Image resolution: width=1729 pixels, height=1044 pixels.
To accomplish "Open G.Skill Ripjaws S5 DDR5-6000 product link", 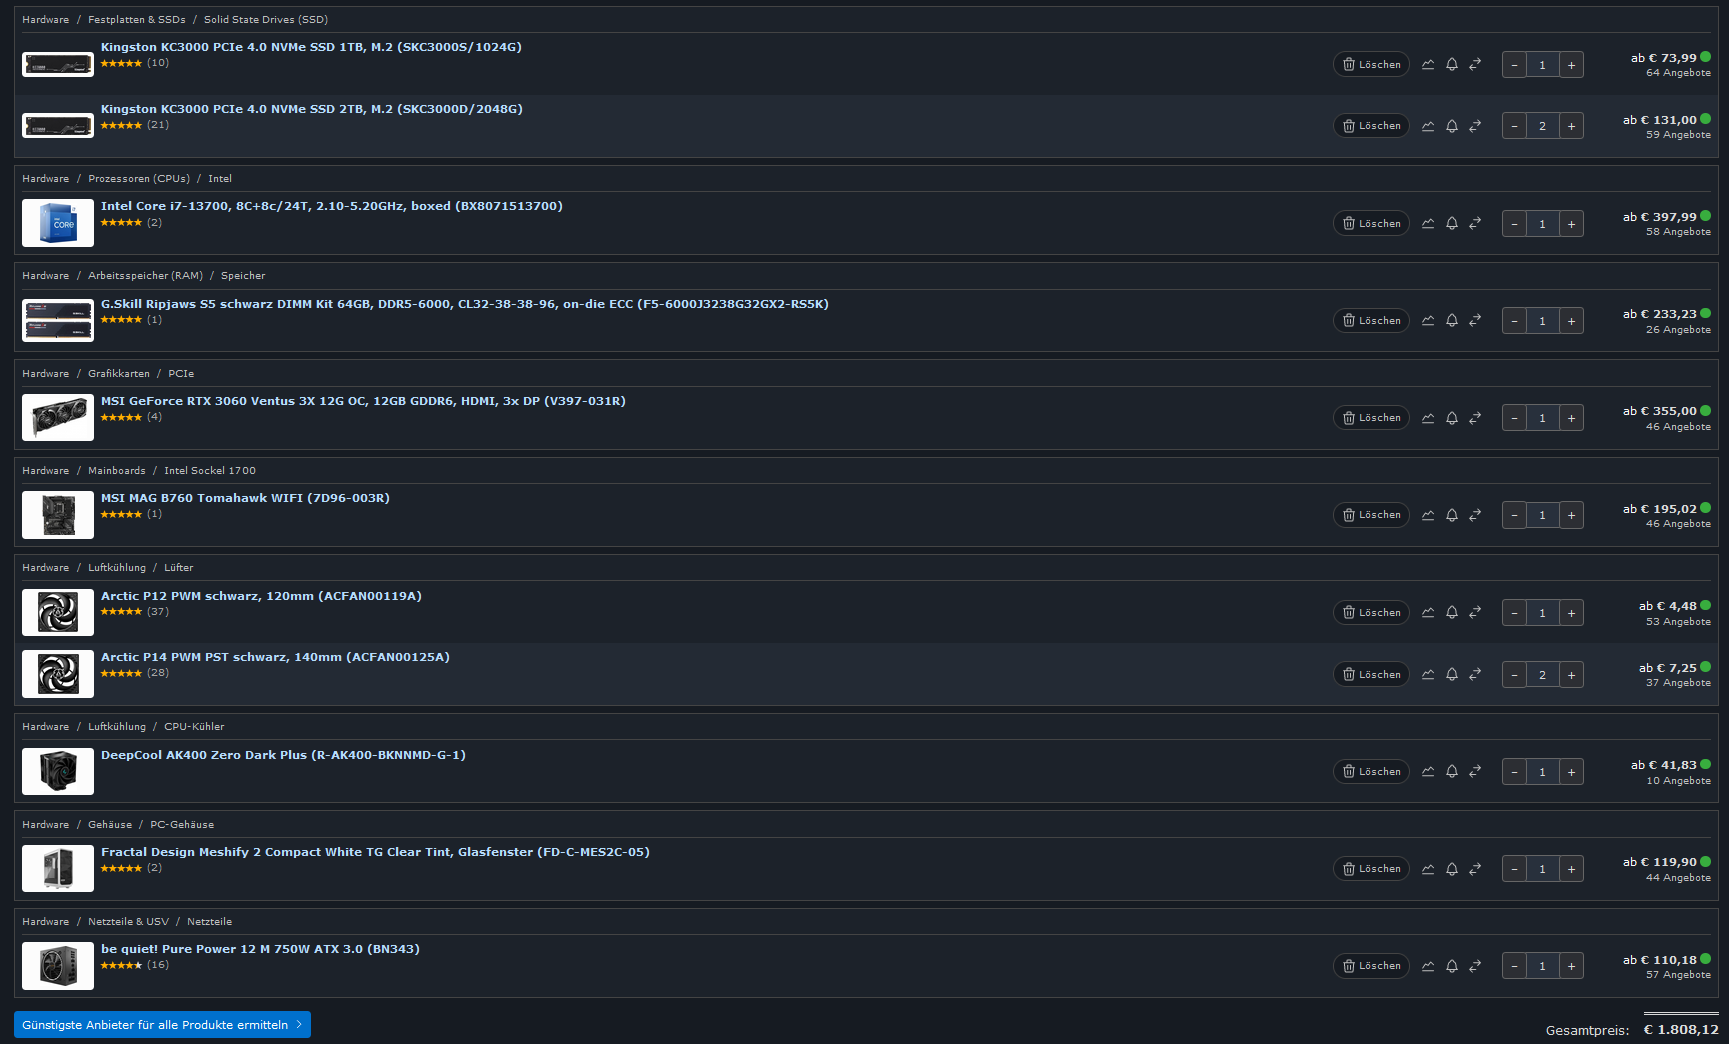I will 464,304.
